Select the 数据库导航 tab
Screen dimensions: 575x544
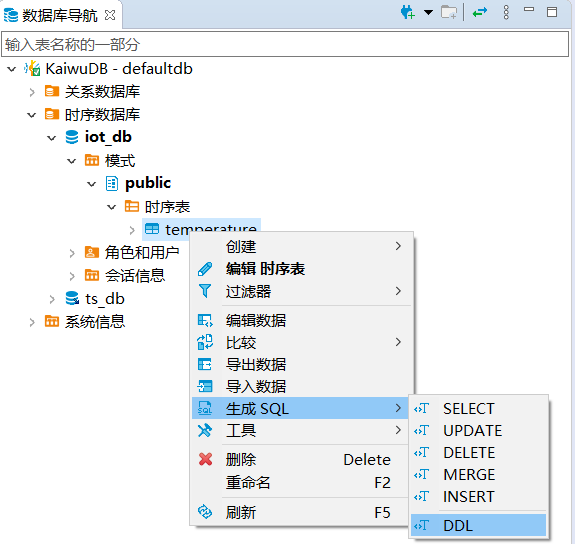(60, 15)
